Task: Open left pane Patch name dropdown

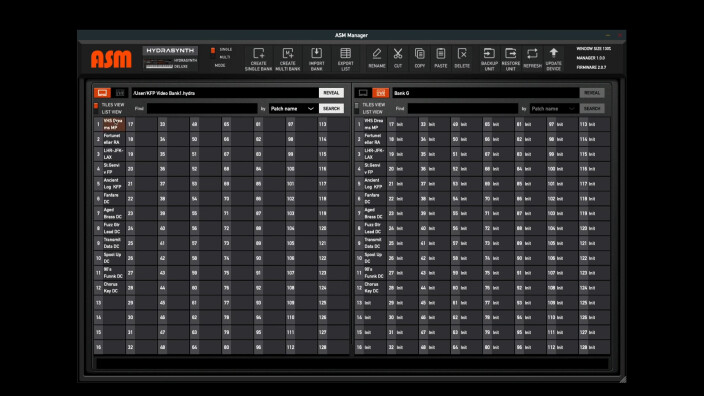Action: pyautogui.click(x=293, y=109)
